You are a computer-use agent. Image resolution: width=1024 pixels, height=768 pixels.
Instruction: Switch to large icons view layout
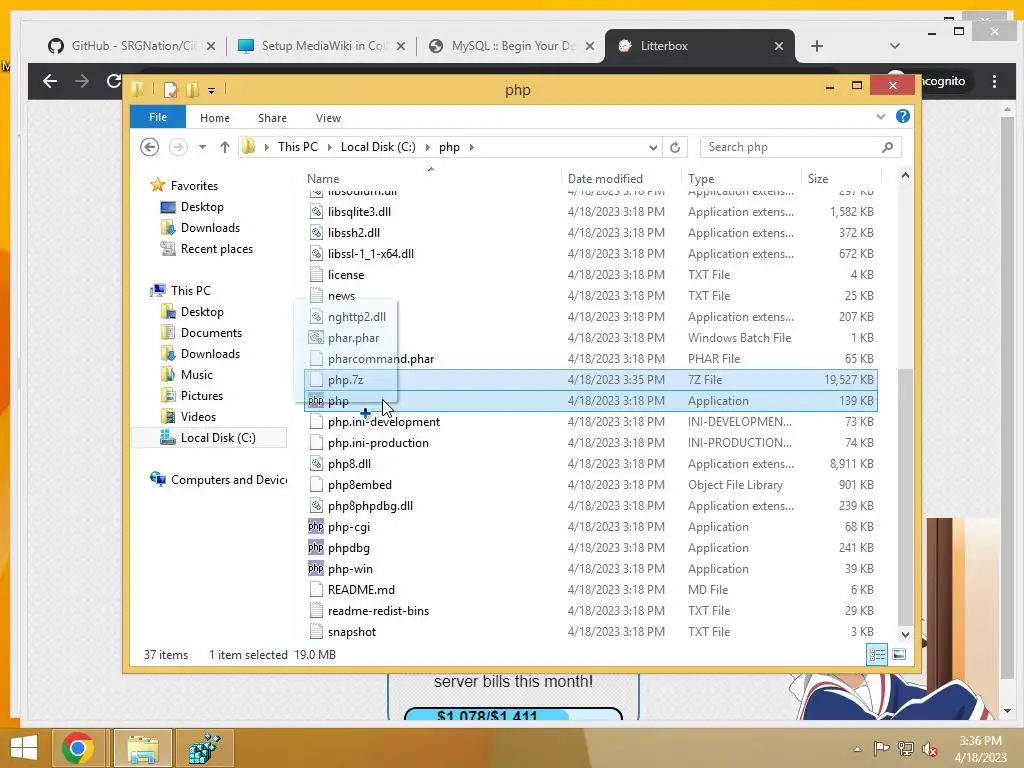[899, 654]
